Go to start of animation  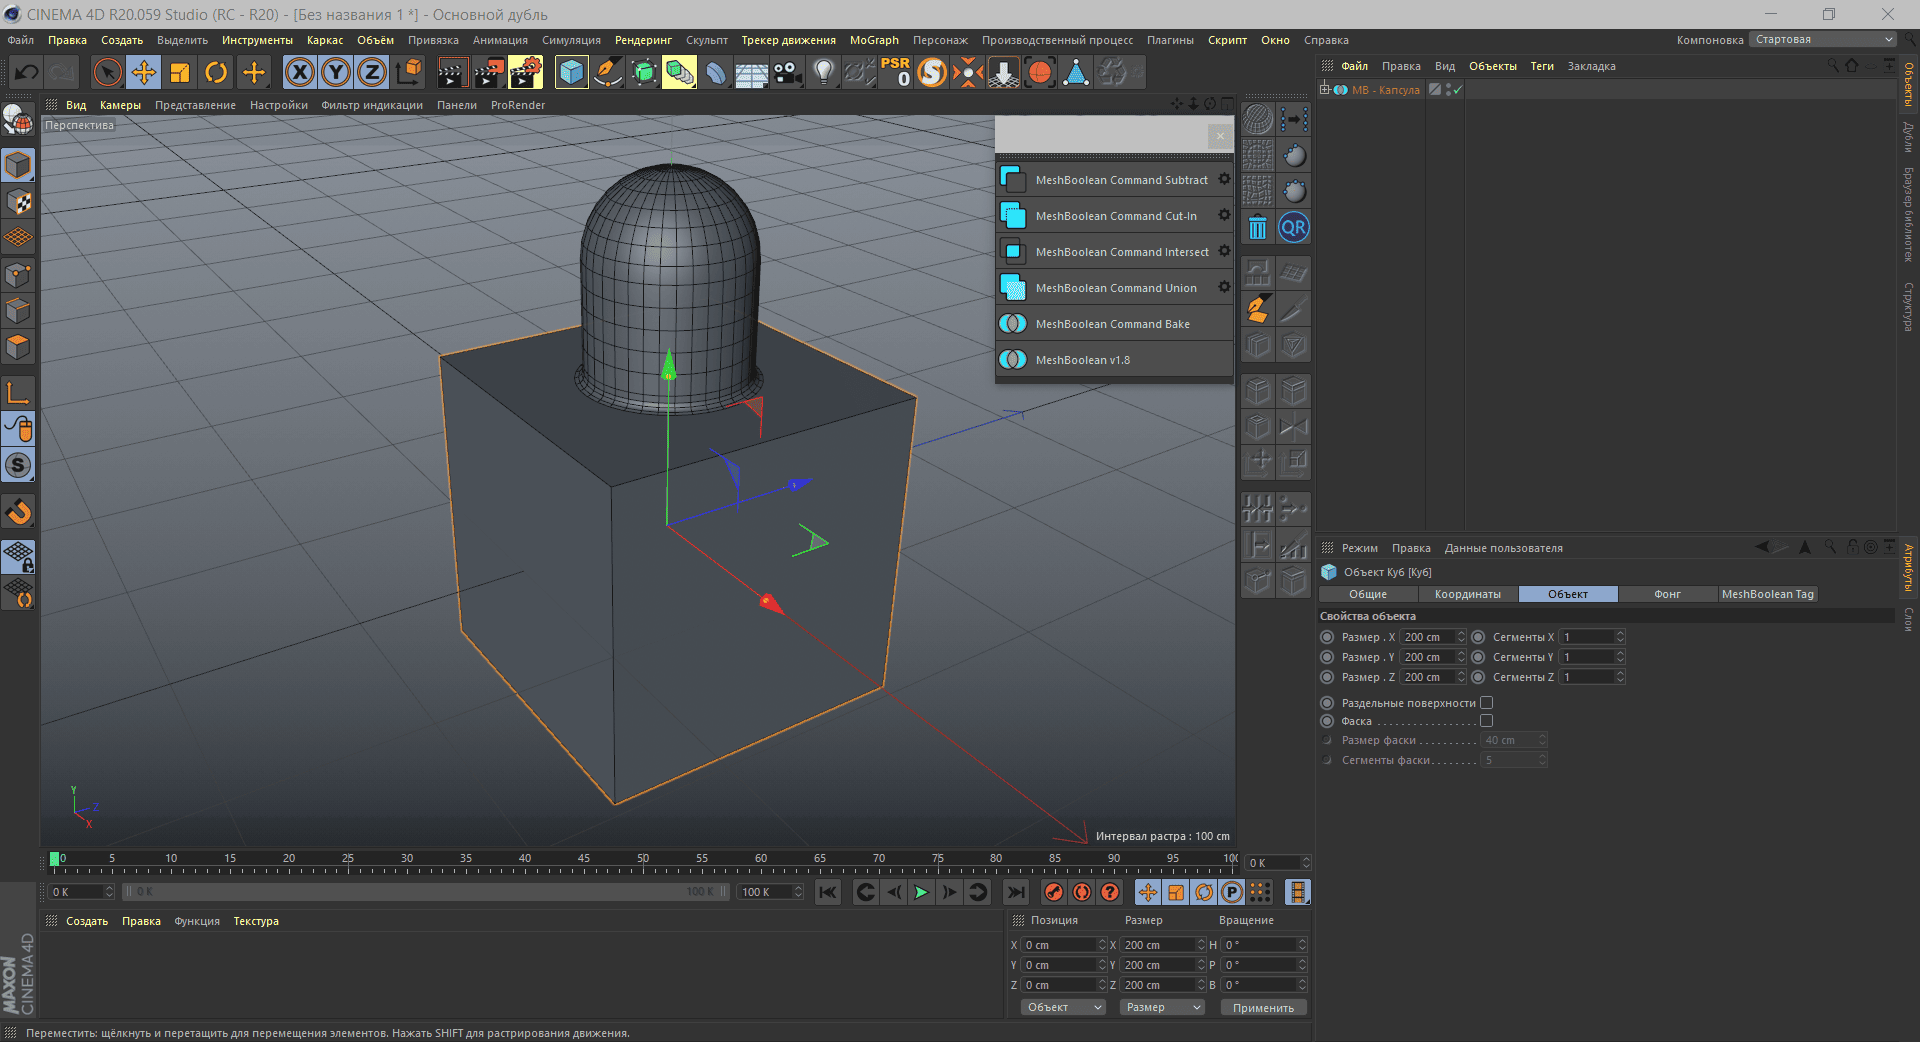point(828,892)
